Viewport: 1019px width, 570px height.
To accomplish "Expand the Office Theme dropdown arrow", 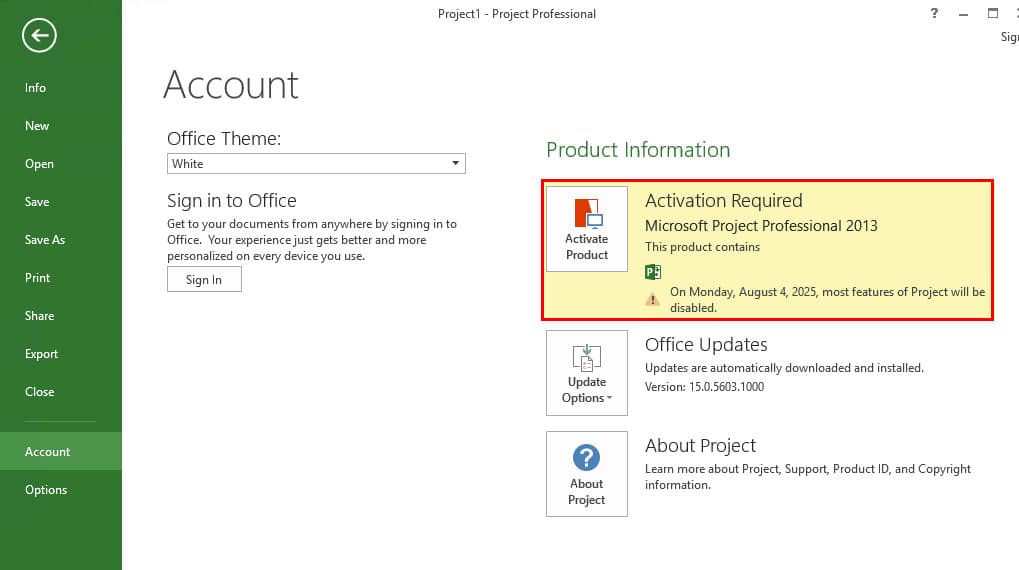I will (456, 163).
